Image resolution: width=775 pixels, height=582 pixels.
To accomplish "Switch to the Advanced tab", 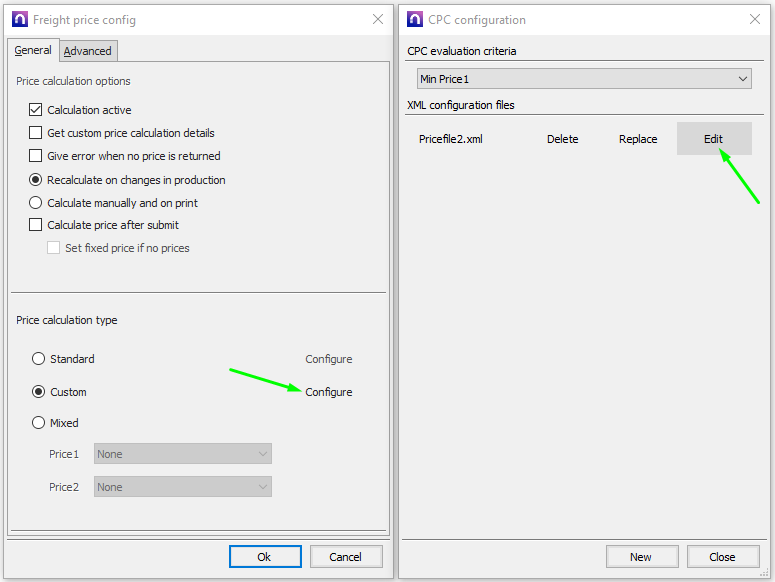I will (x=88, y=51).
